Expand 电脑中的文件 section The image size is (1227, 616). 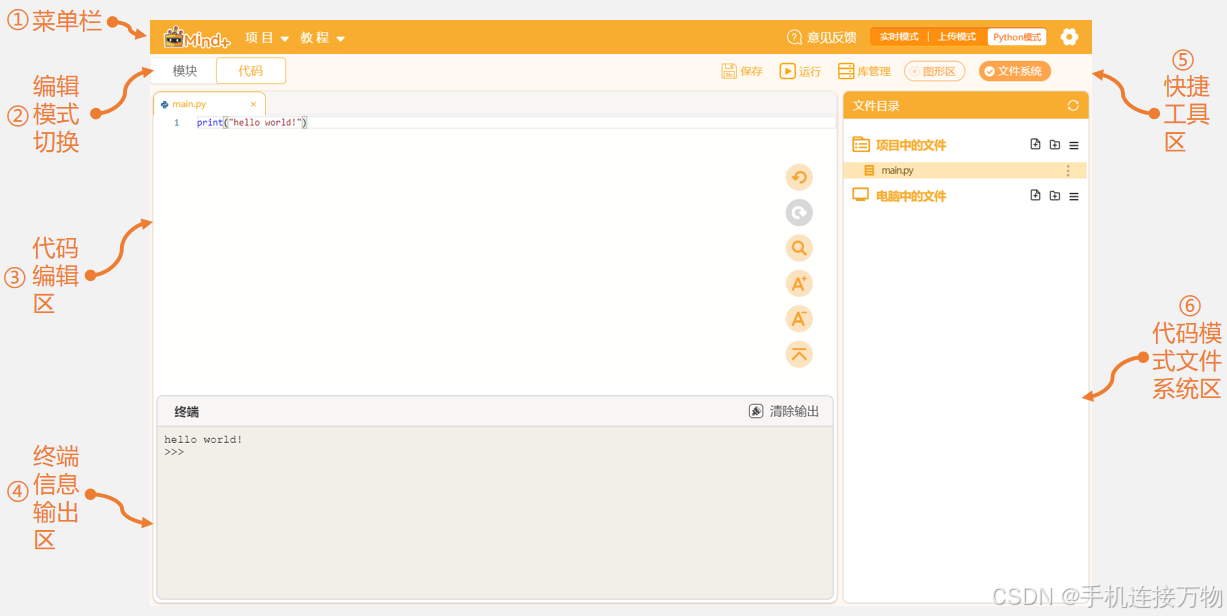click(899, 196)
